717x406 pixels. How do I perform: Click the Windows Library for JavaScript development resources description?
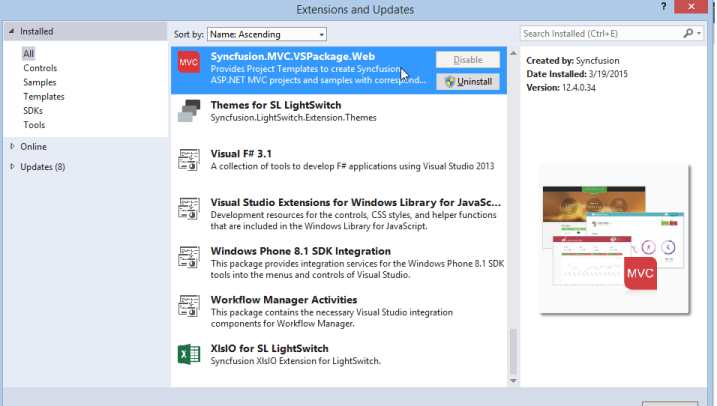tap(353, 220)
